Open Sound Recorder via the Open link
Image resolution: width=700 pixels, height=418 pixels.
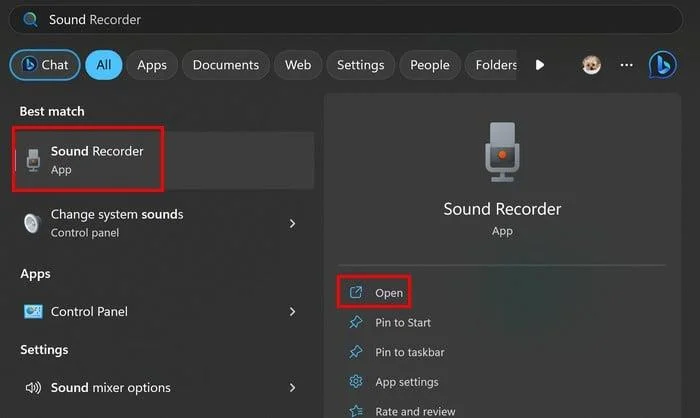tap(388, 293)
